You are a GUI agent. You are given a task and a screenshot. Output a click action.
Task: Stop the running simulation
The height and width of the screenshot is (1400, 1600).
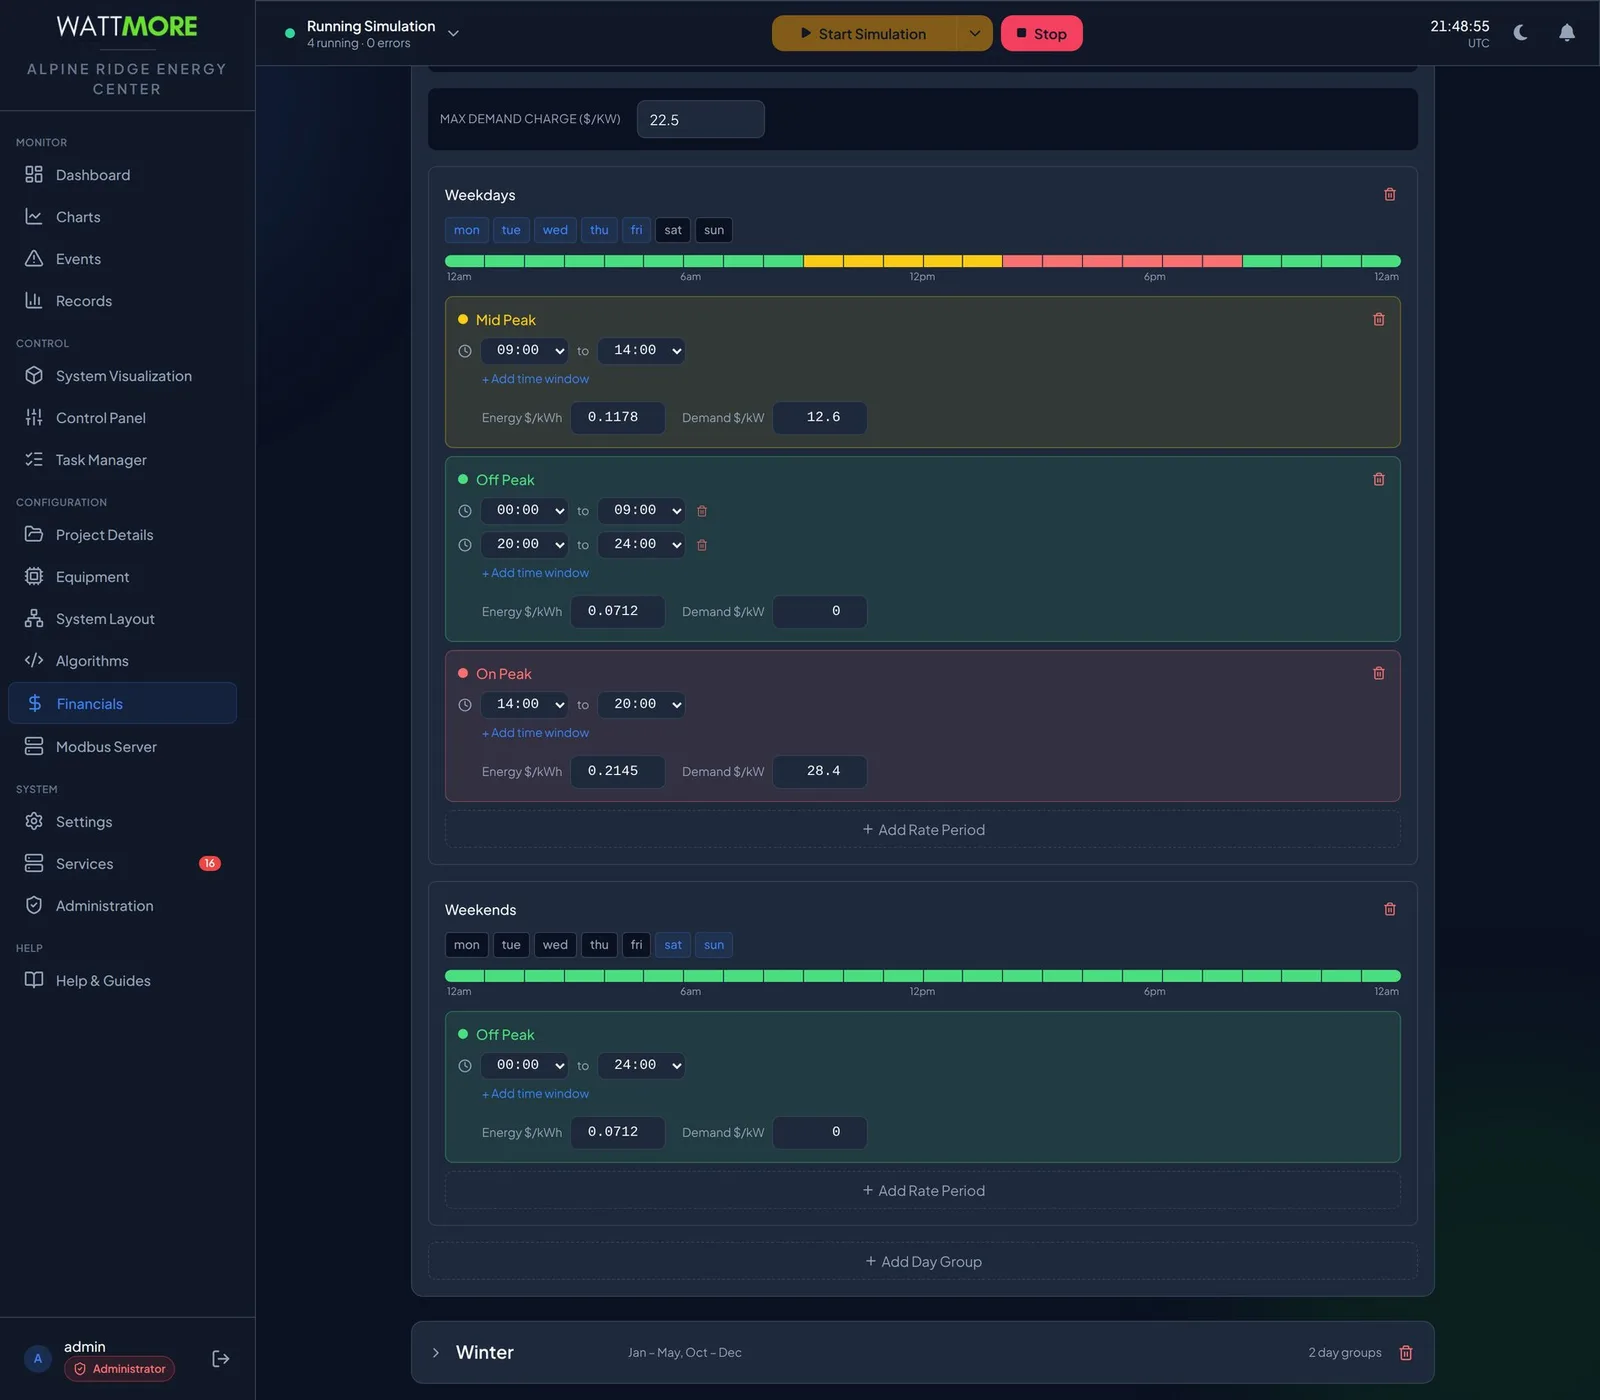pos(1041,33)
